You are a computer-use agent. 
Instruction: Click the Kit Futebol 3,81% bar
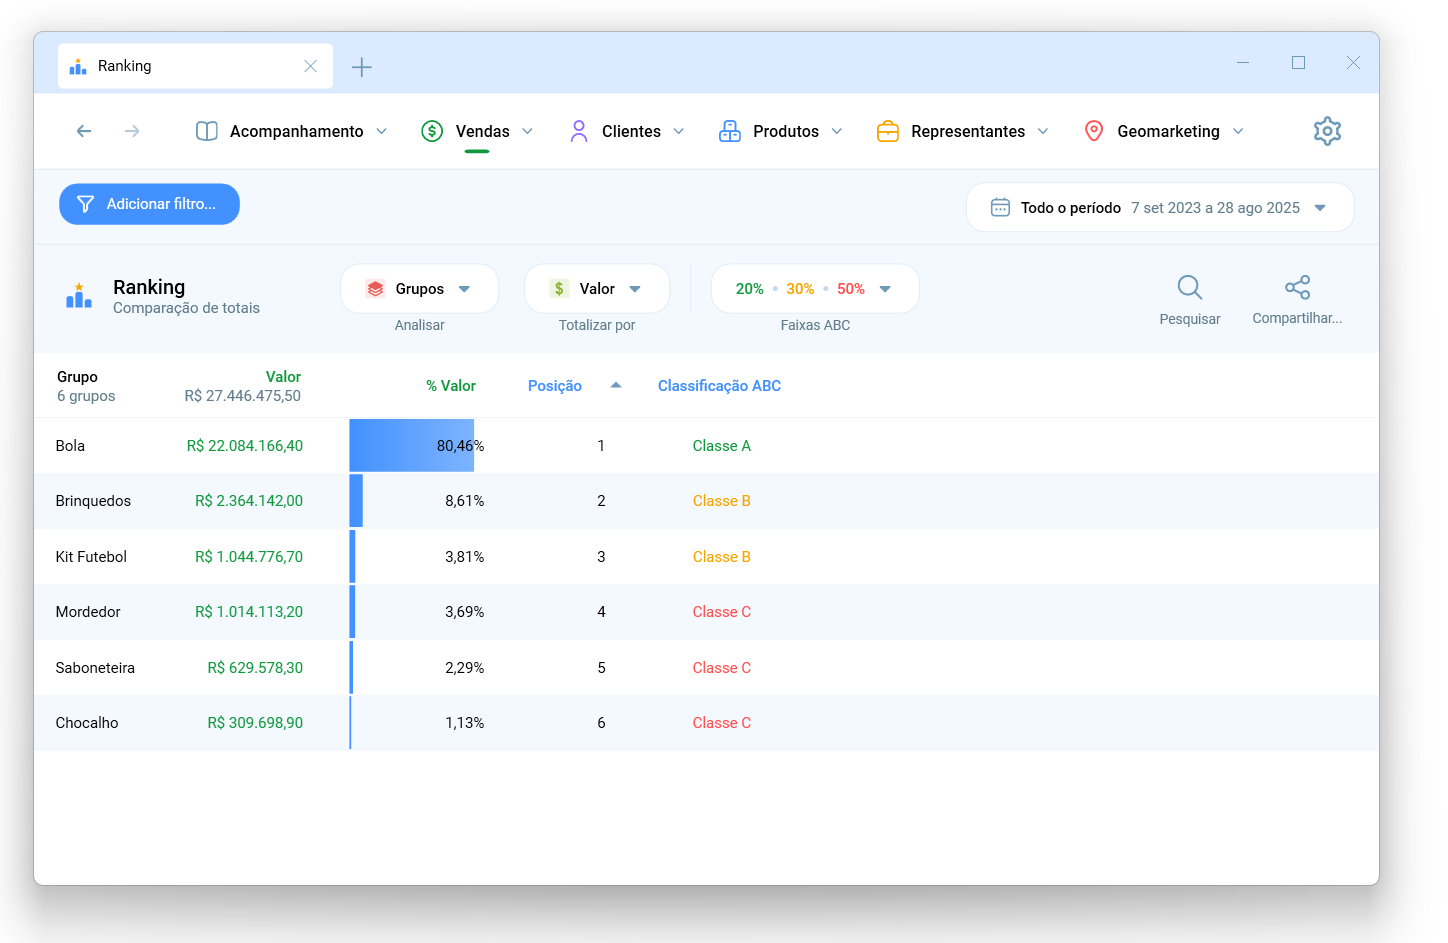click(x=352, y=556)
